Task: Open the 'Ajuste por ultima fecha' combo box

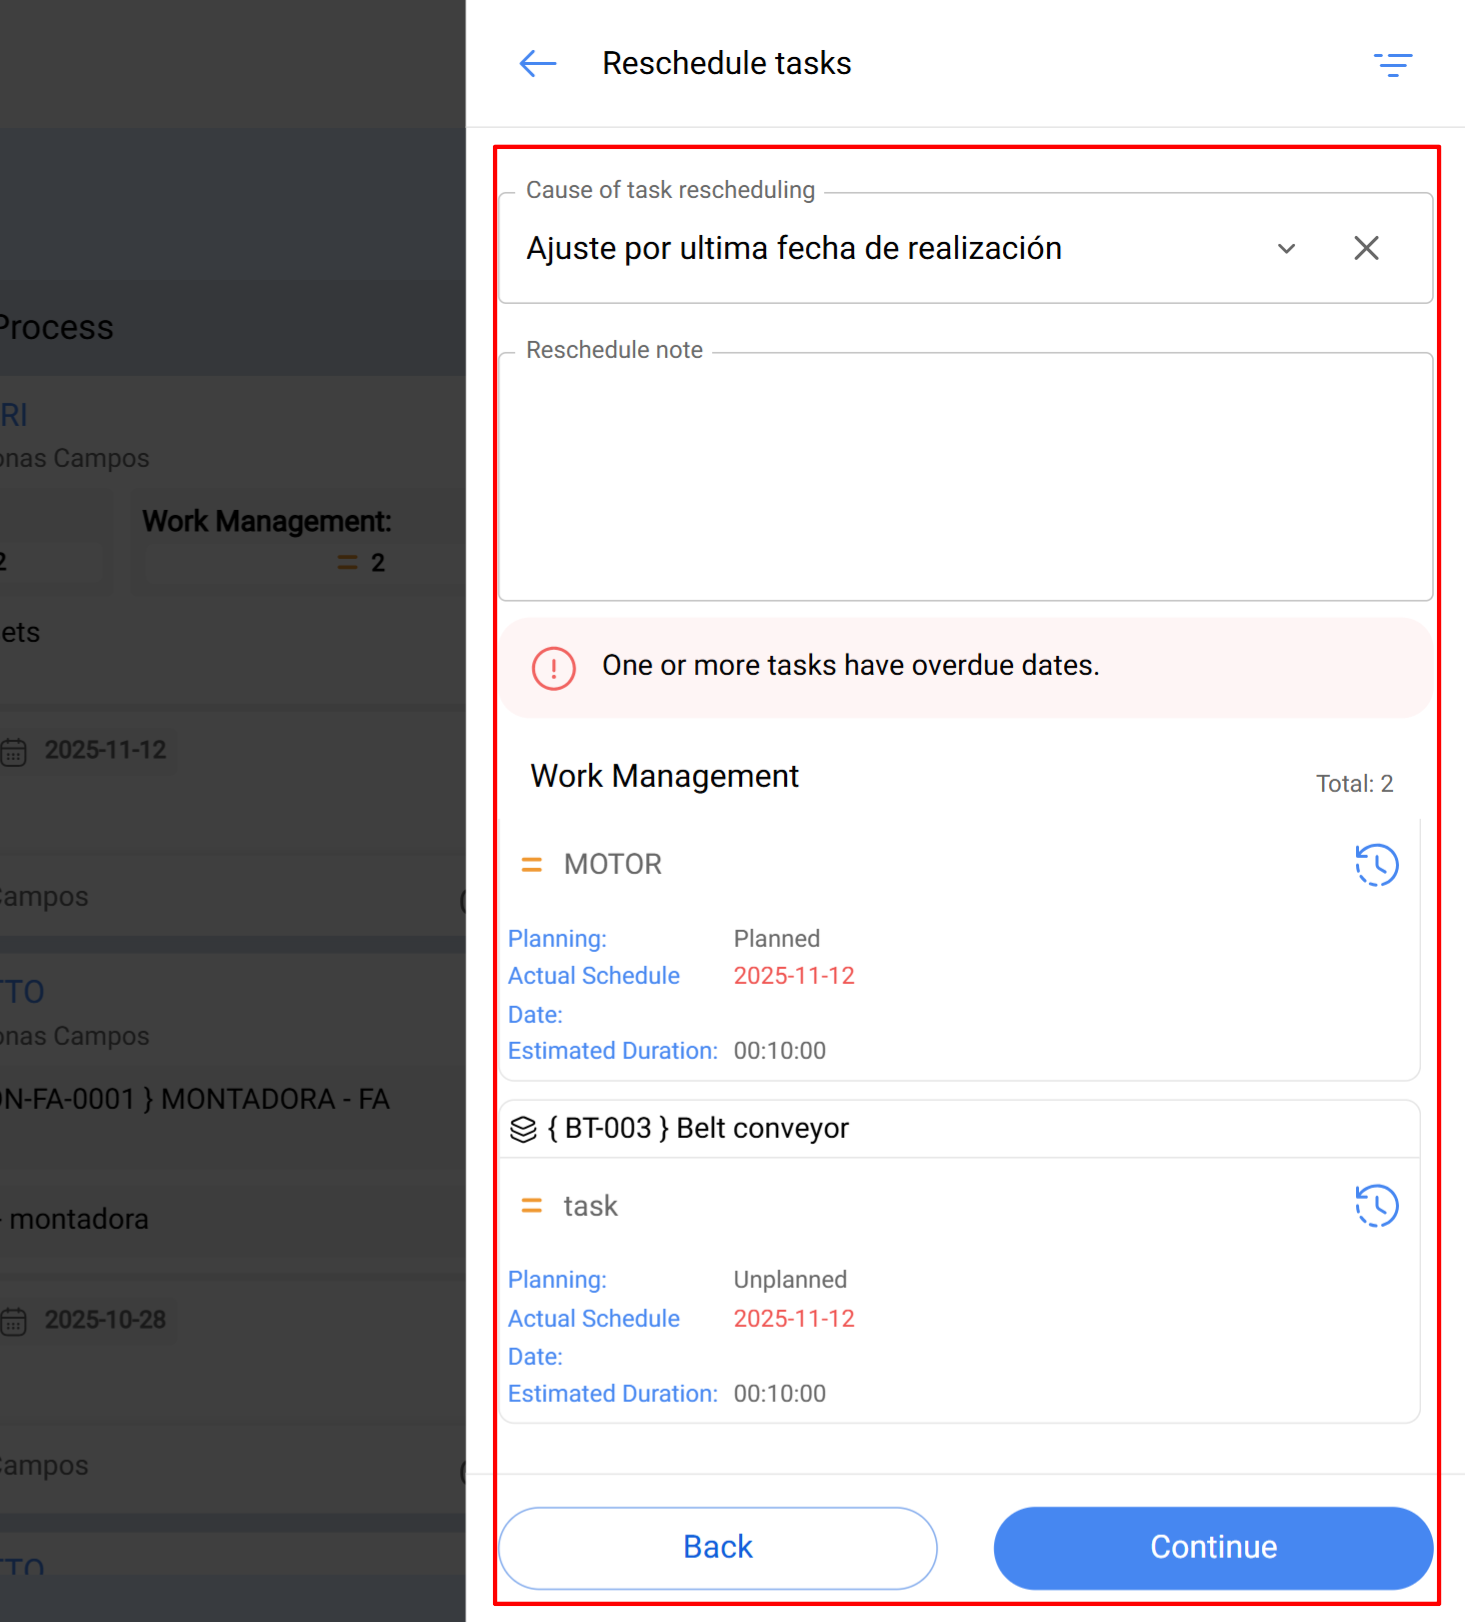Action: pyautogui.click(x=880, y=249)
